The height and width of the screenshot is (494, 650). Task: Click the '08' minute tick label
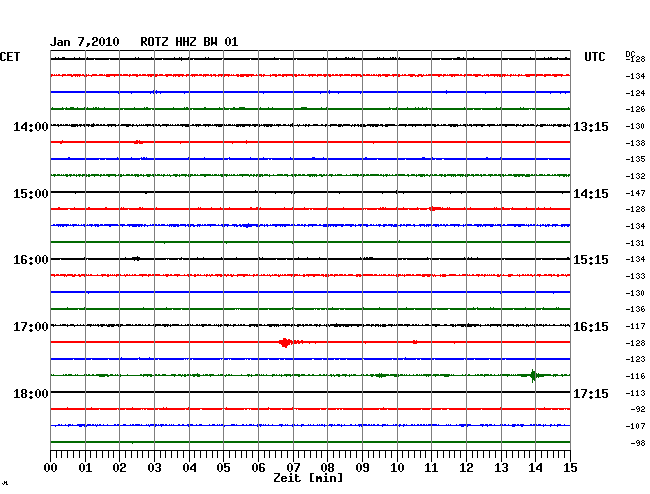(x=327, y=468)
